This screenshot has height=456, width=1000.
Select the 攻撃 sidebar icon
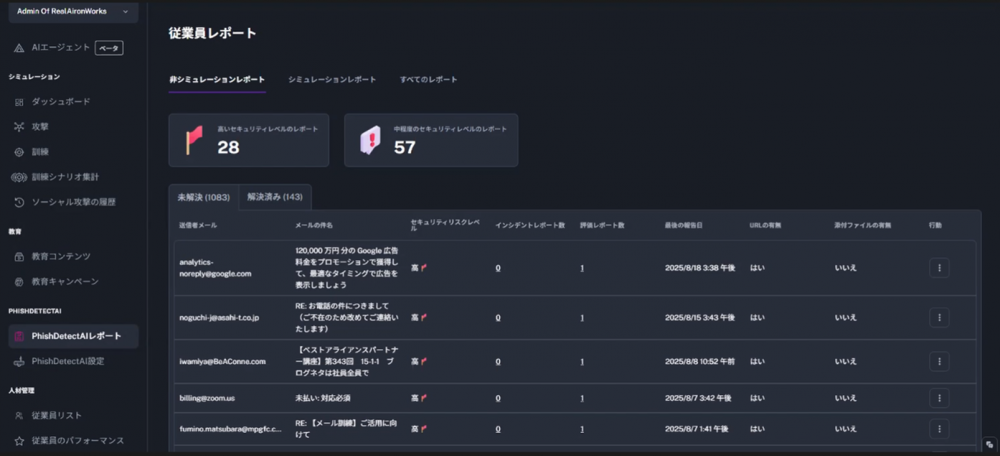click(19, 127)
